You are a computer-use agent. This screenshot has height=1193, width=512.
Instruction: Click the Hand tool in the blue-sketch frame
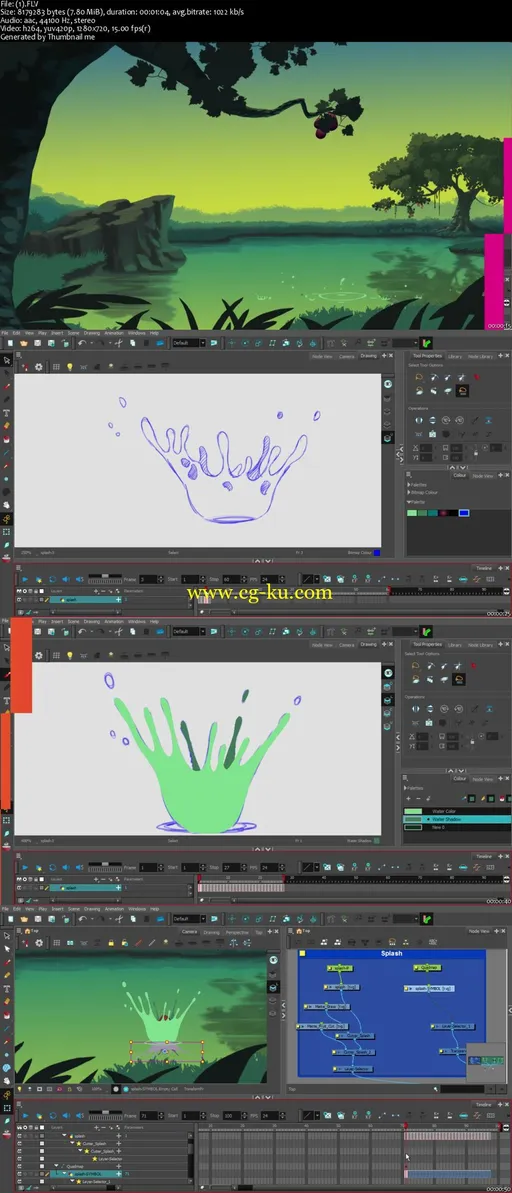pos(7,504)
